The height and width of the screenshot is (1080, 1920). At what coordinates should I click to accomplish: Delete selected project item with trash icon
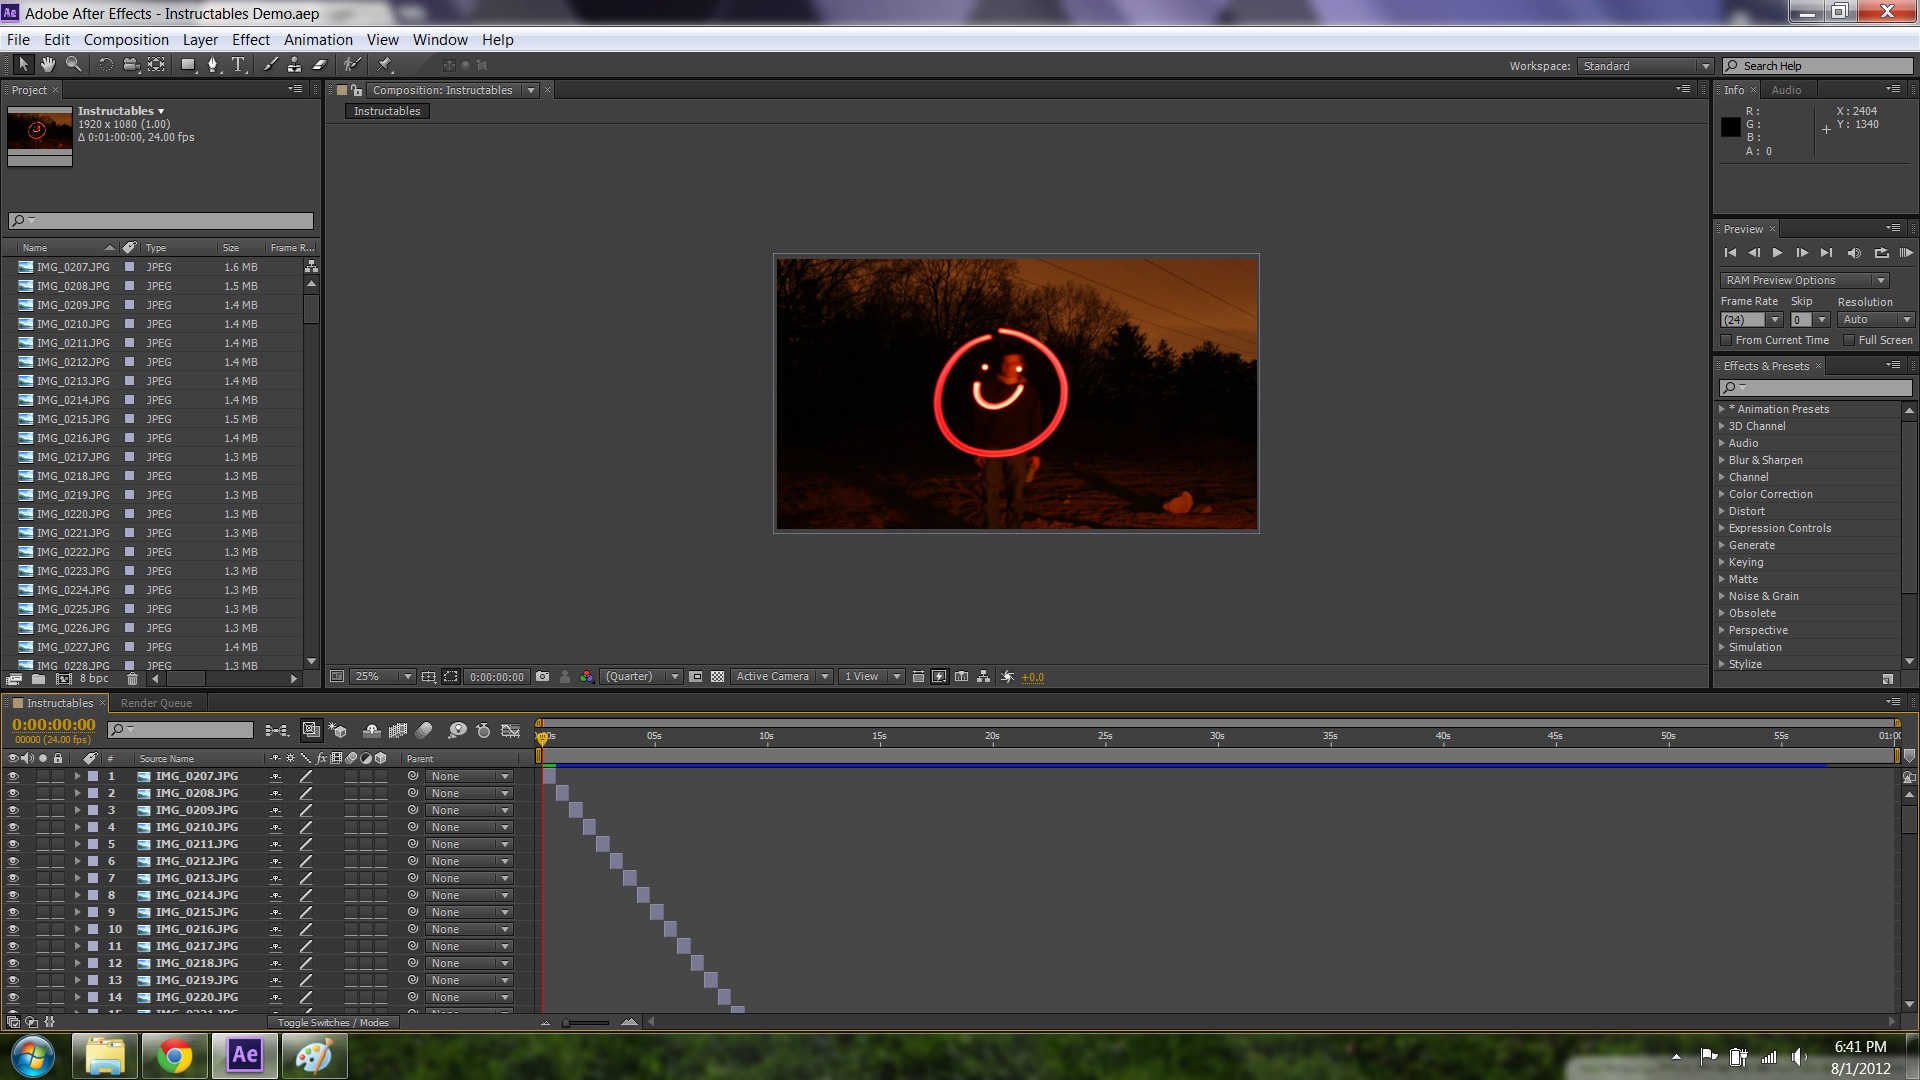click(x=132, y=679)
